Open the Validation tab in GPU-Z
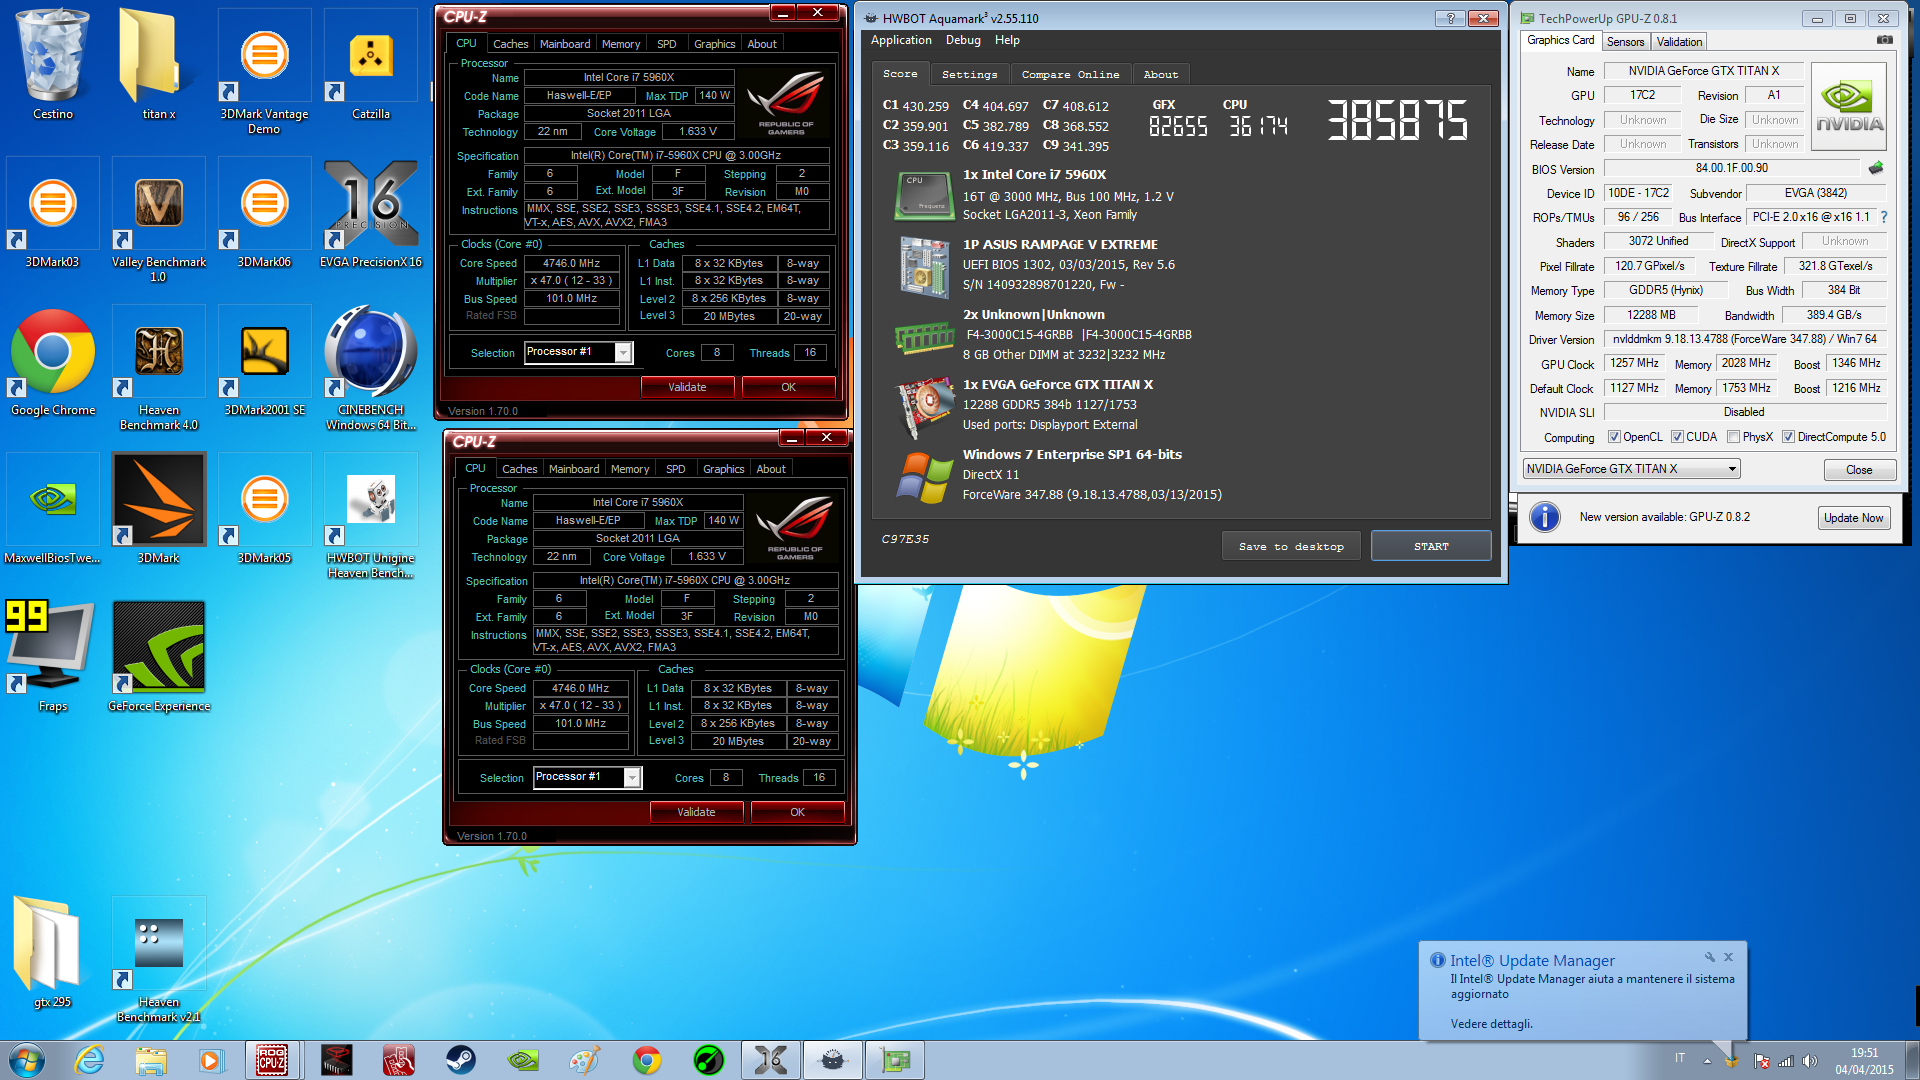 click(1679, 42)
